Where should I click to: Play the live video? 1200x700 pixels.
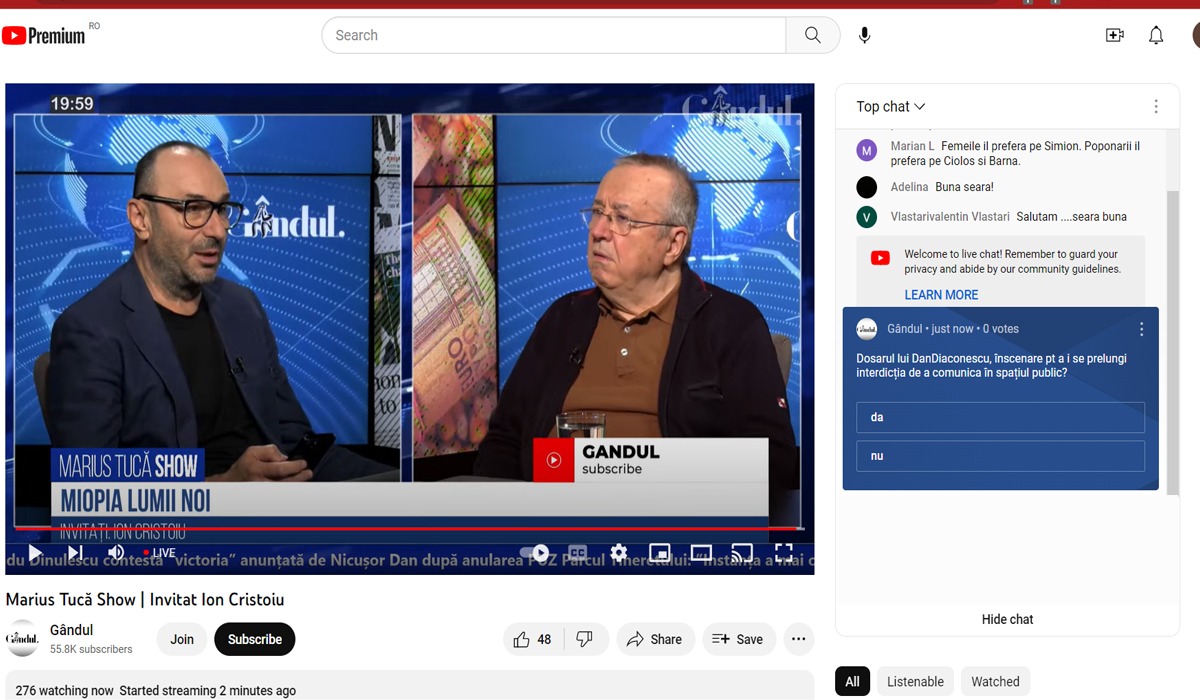[35, 552]
